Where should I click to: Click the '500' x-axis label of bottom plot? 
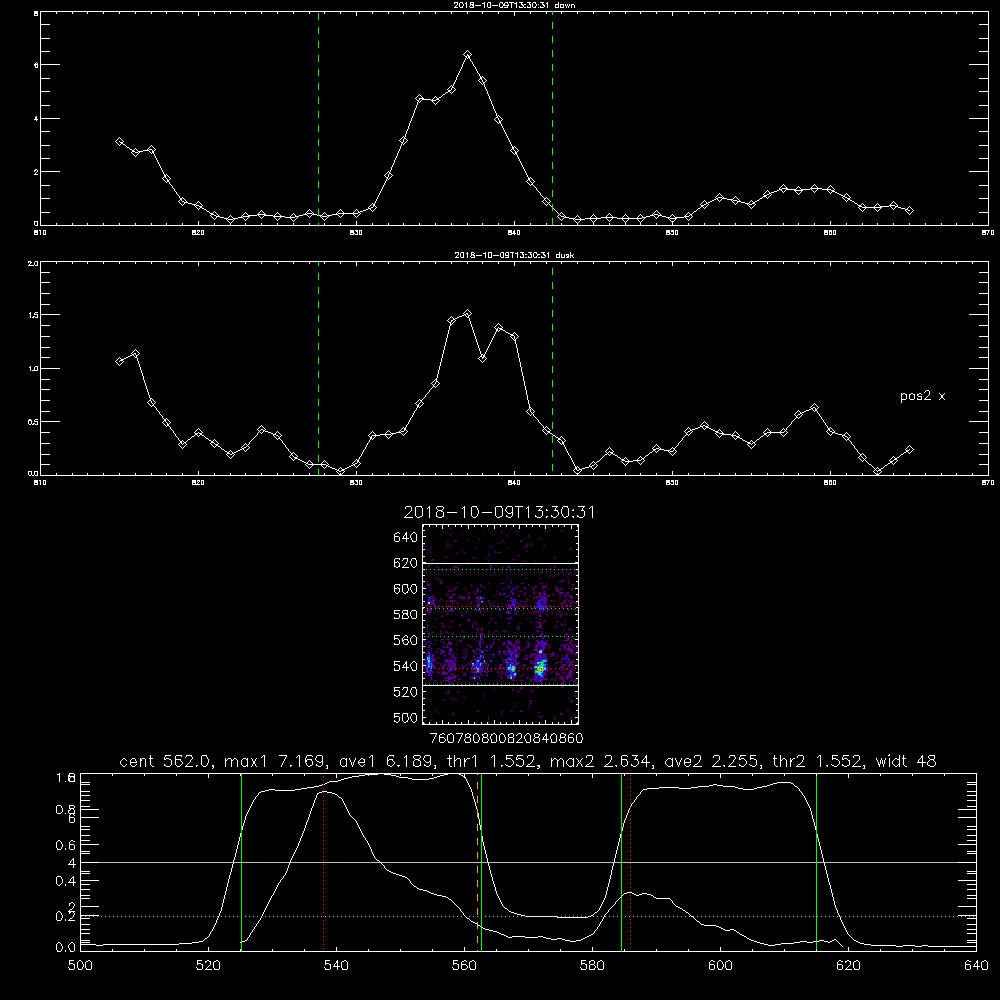80,965
